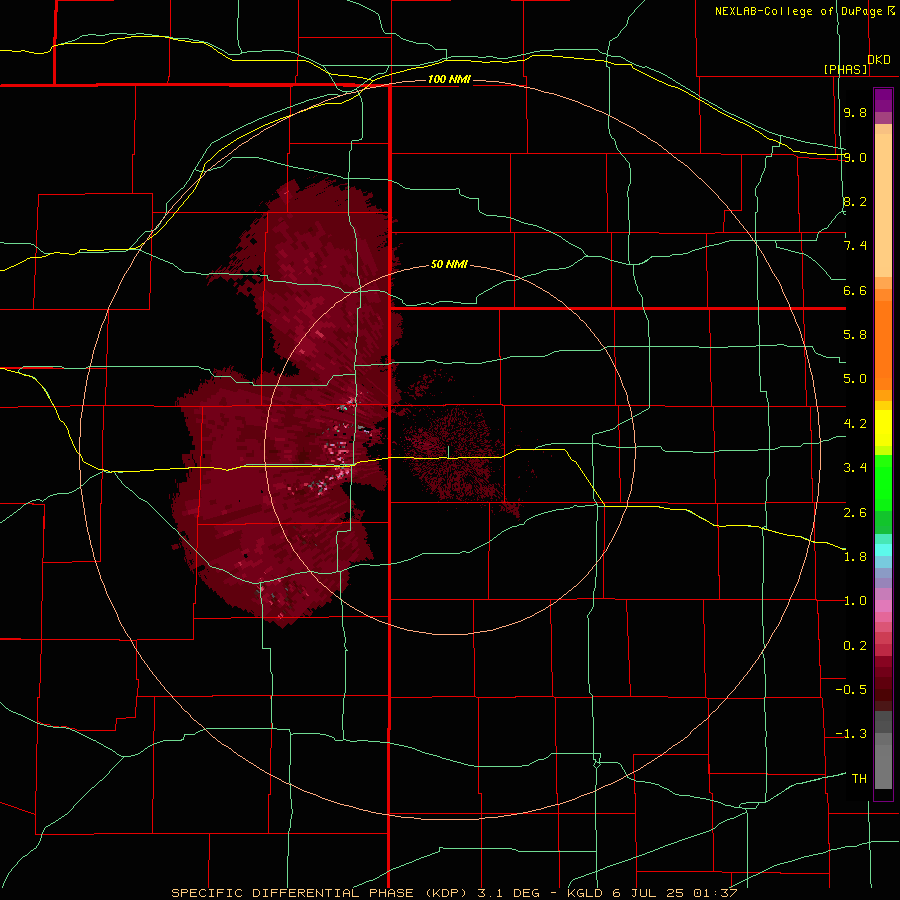The image size is (900, 900).
Task: Click the 5.8 scale value
Action: coord(855,335)
